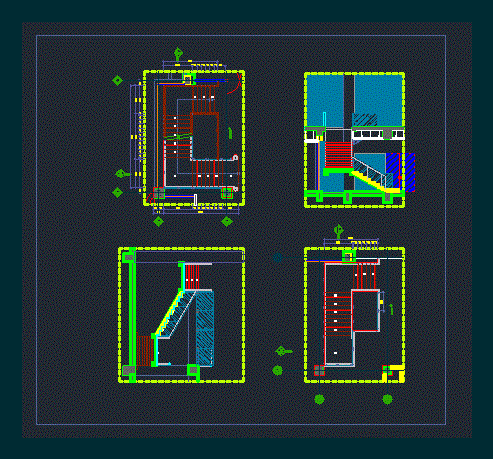Select the green diamond marker below top-left plan's left side
Image resolution: width=493 pixels, height=459 pixels.
tap(159, 221)
